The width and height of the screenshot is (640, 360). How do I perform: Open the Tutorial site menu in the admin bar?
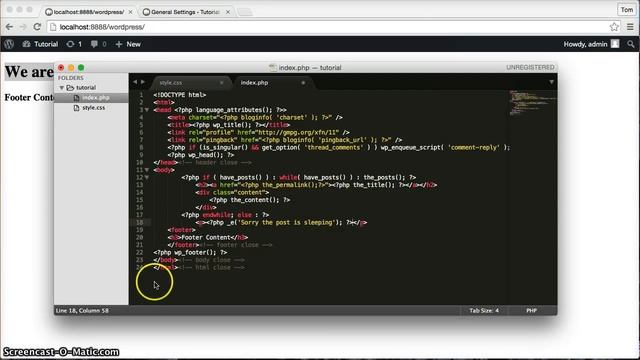(x=40, y=44)
